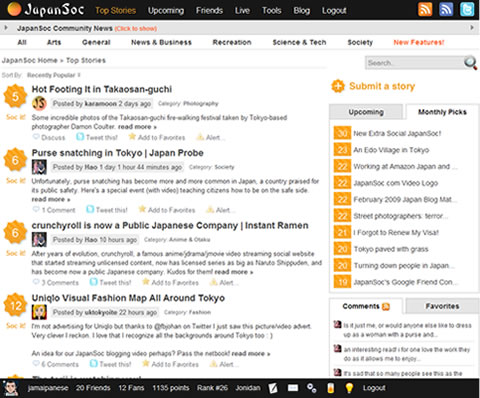
Task: Select the Science & Tech category
Action: coord(299,42)
